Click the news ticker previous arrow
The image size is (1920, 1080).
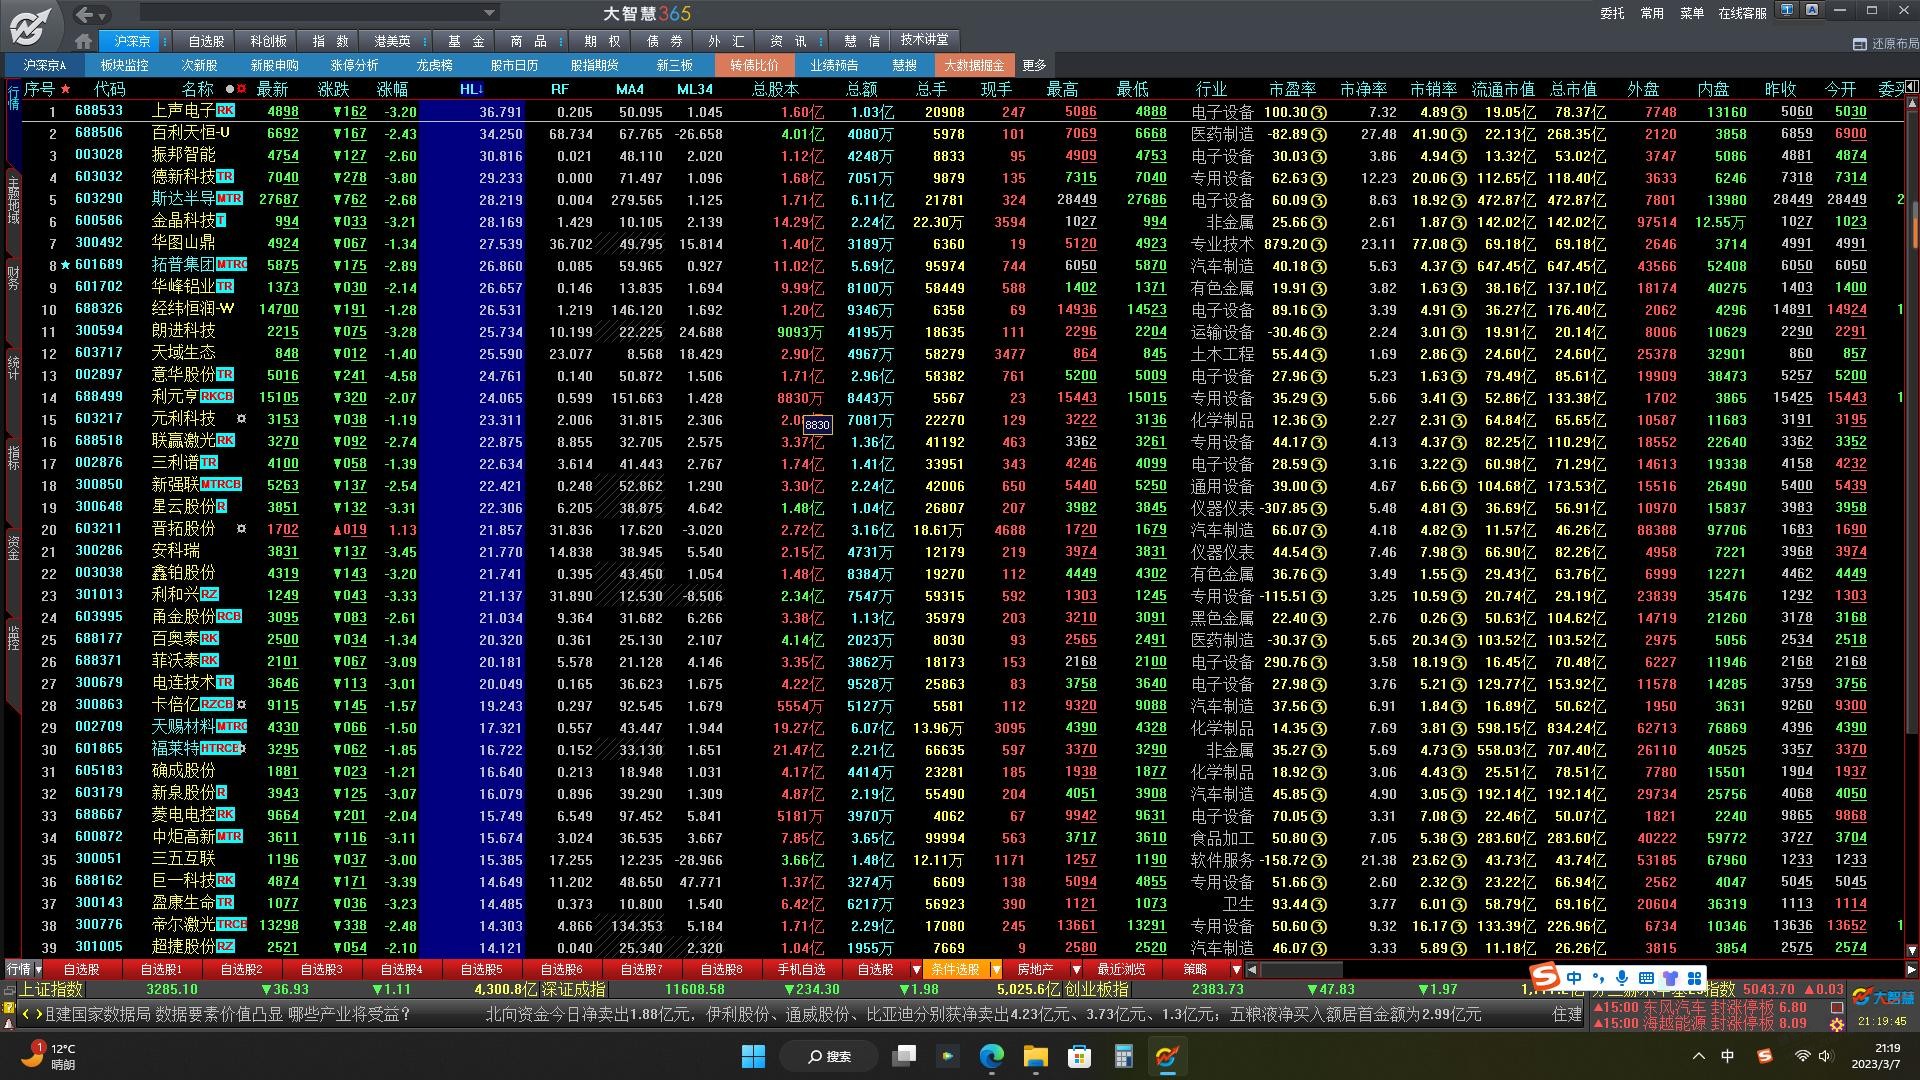pyautogui.click(x=26, y=1014)
